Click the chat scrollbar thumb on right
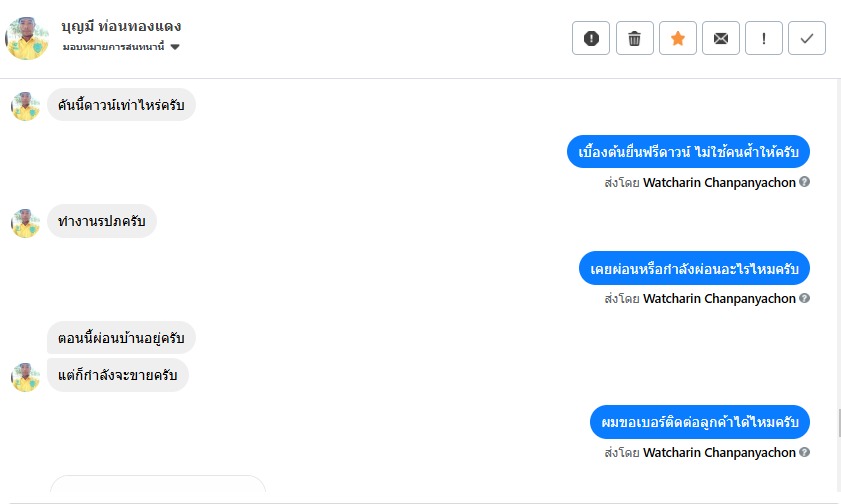 click(x=838, y=423)
